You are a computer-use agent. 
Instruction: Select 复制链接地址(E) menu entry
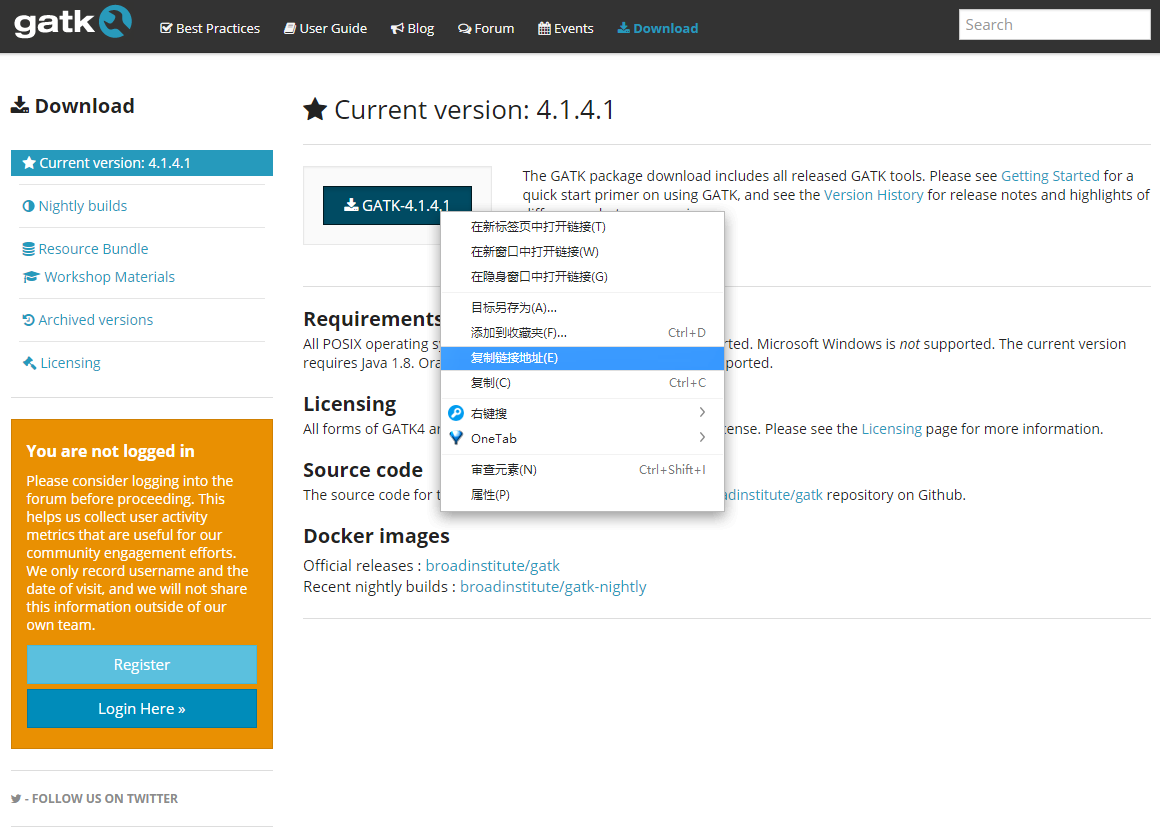click(514, 358)
